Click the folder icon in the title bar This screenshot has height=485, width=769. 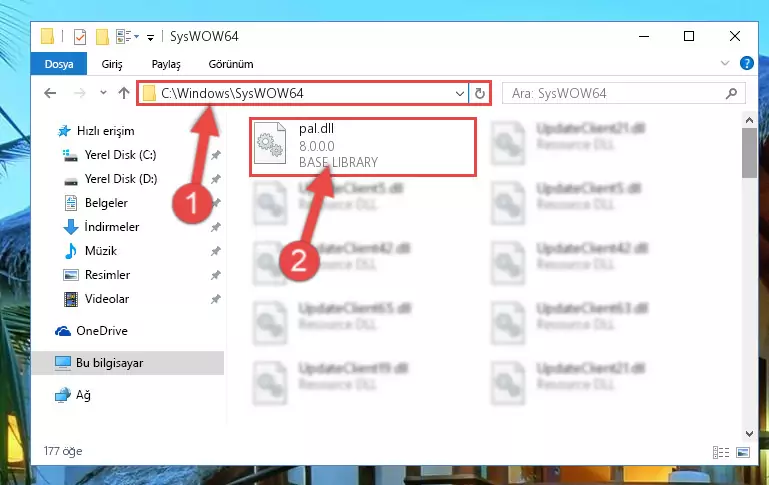47,37
